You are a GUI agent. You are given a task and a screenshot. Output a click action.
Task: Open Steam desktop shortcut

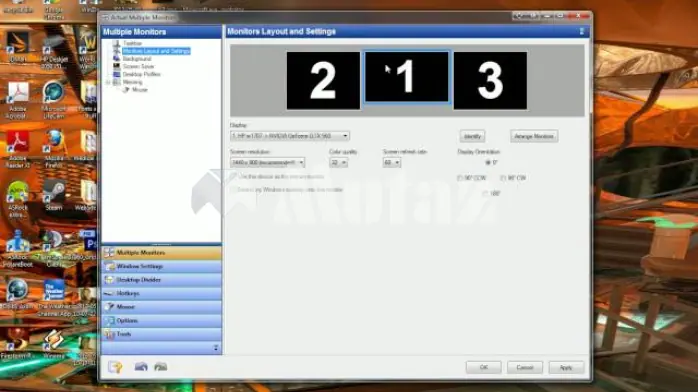(x=54, y=195)
